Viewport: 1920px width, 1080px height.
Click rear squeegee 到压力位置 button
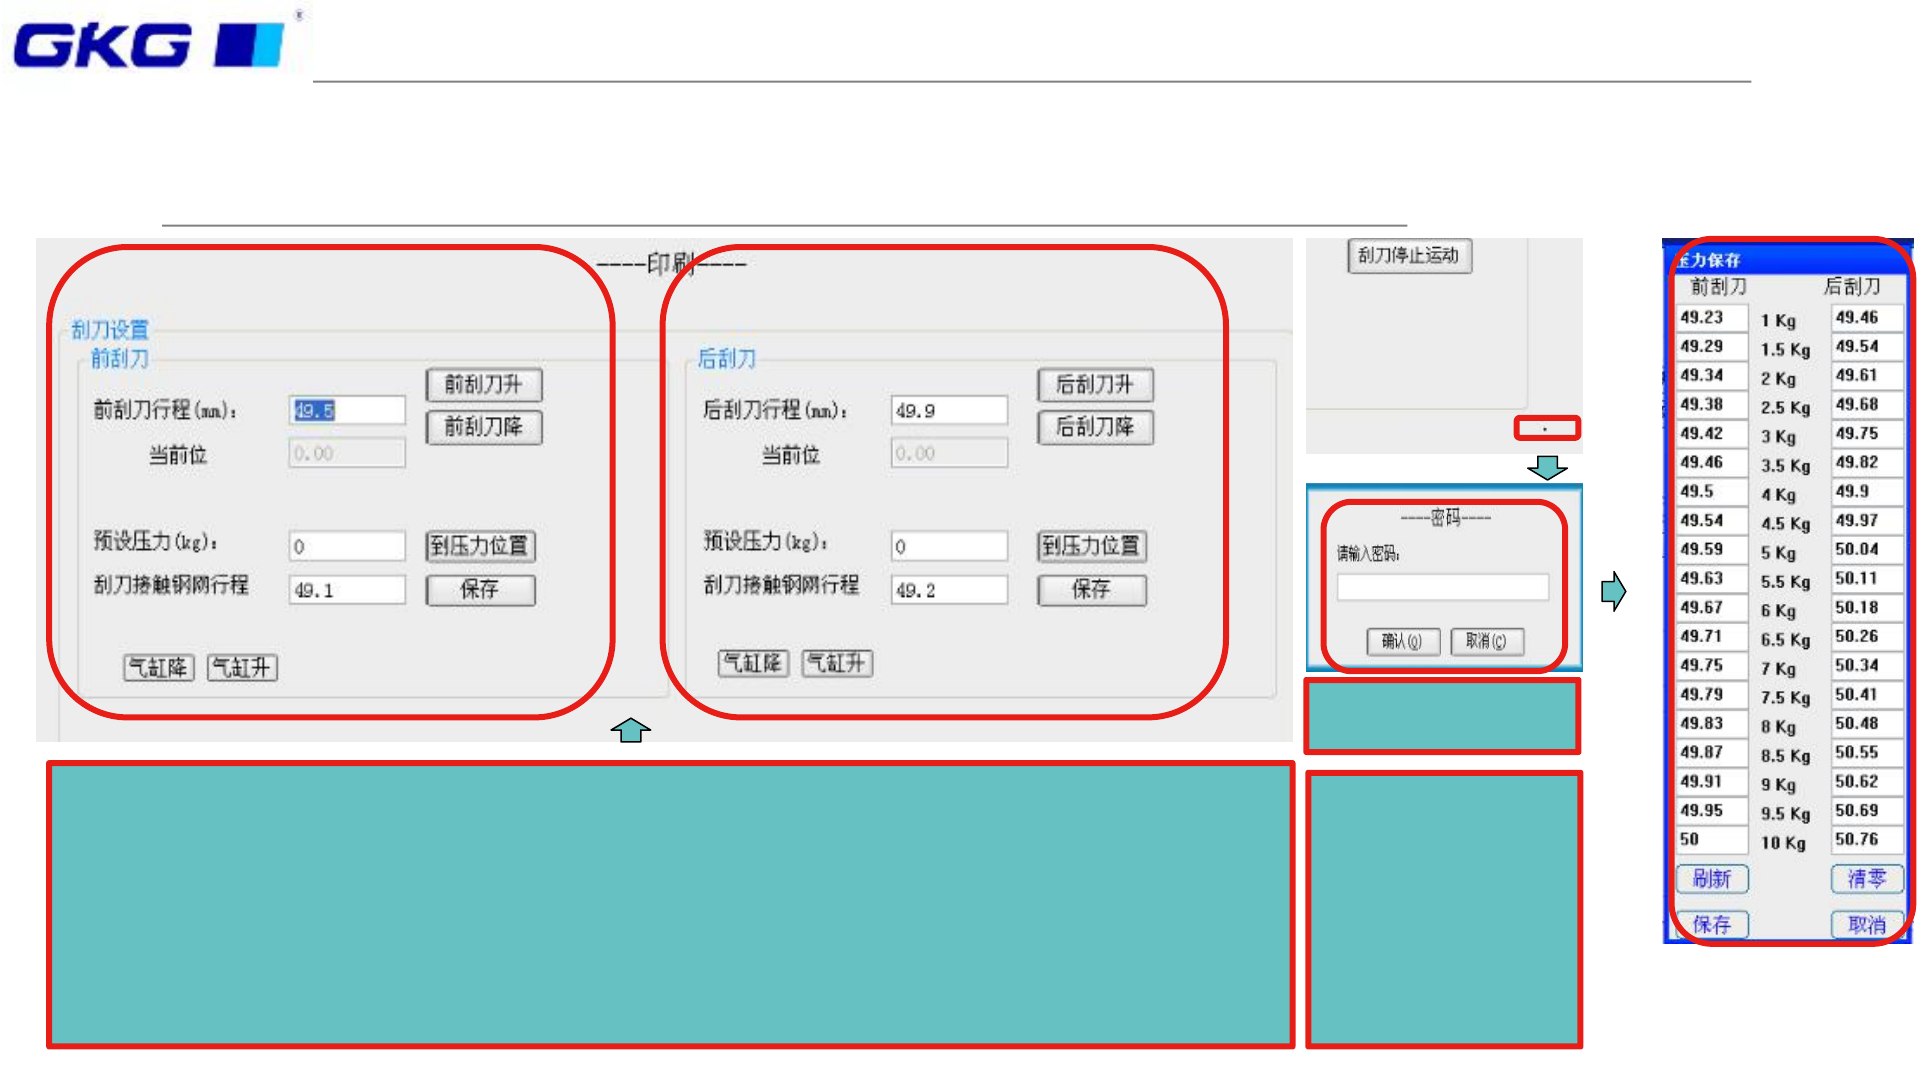coord(1091,546)
